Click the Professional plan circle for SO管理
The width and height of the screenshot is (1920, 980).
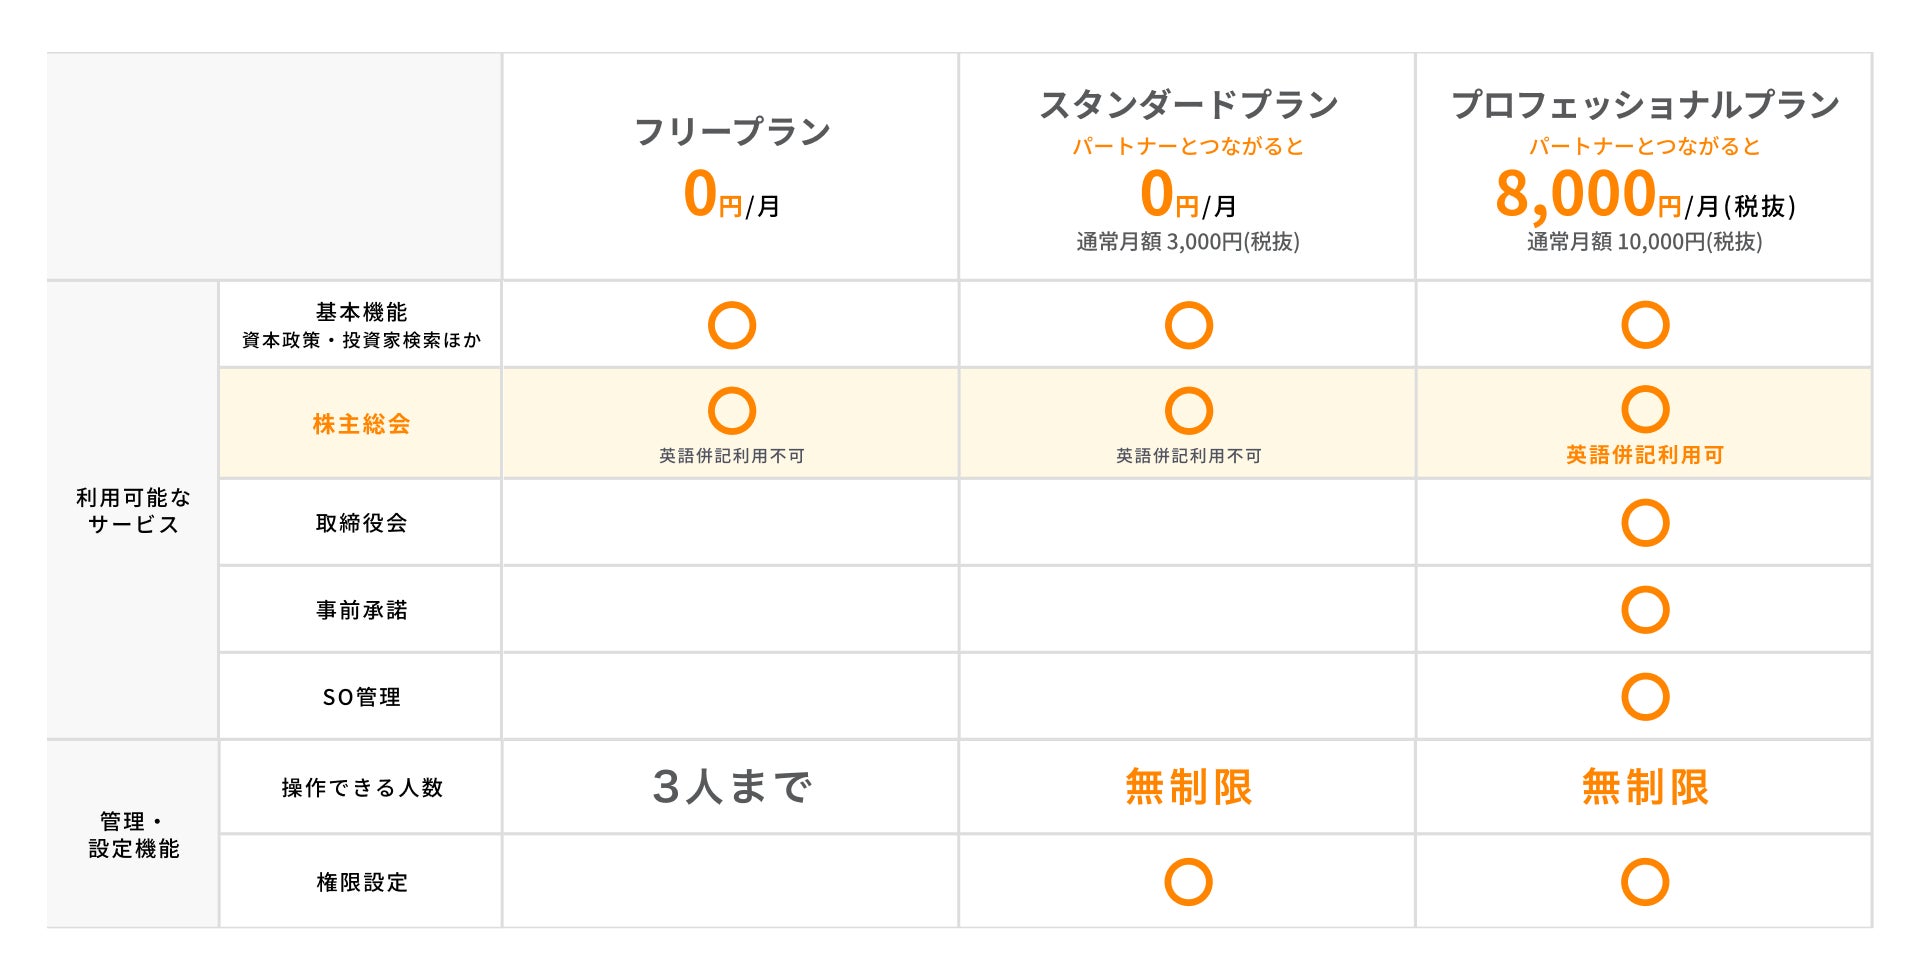pos(1645,697)
